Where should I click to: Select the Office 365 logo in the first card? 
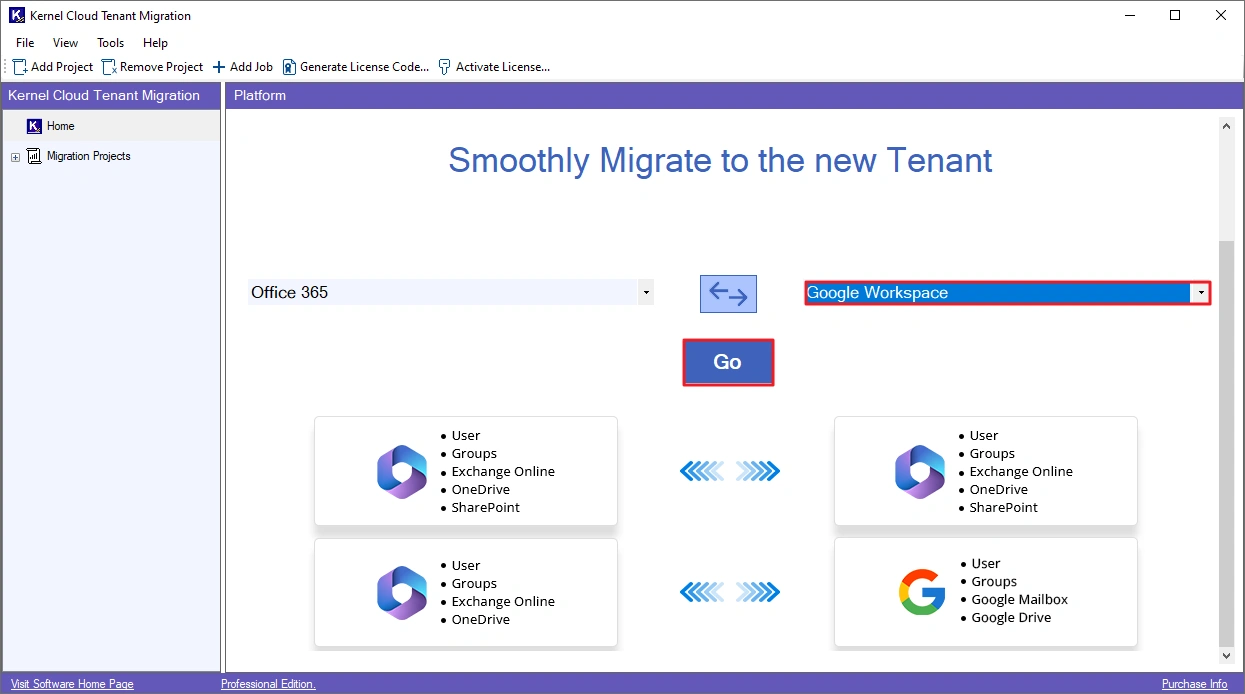[x=401, y=470]
